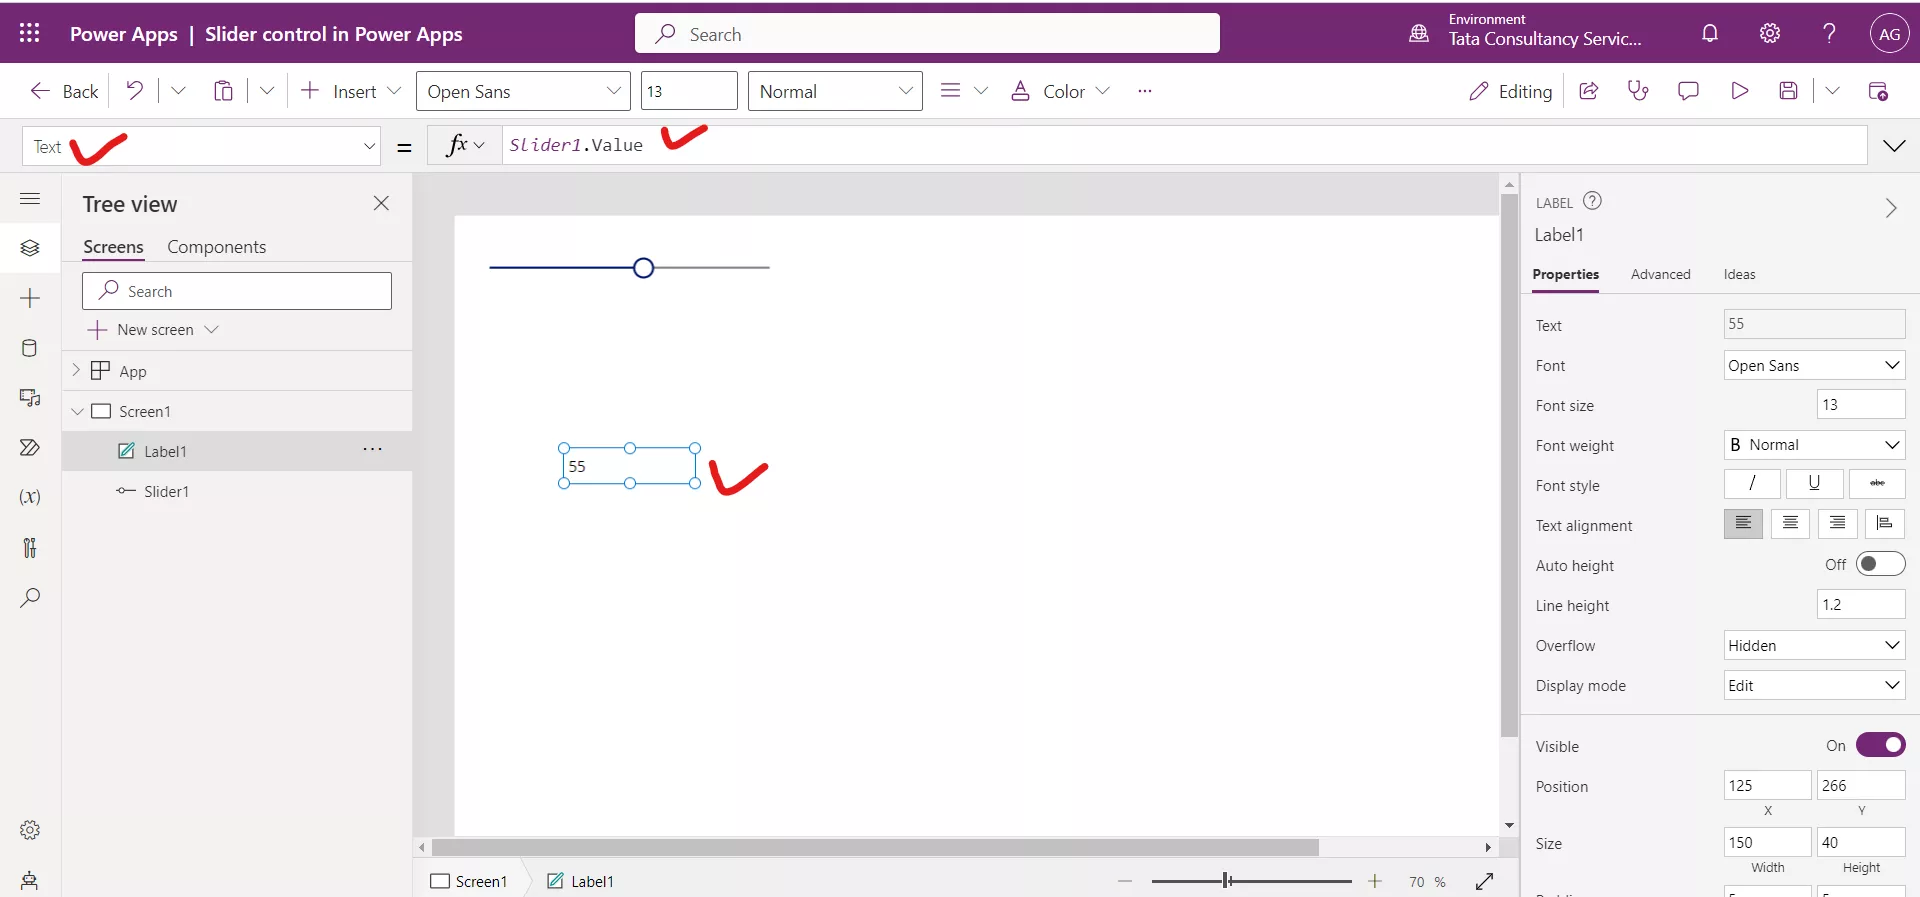Open the Font dropdown in the Properties pane
Screen dimensions: 1920x897
point(1814,365)
